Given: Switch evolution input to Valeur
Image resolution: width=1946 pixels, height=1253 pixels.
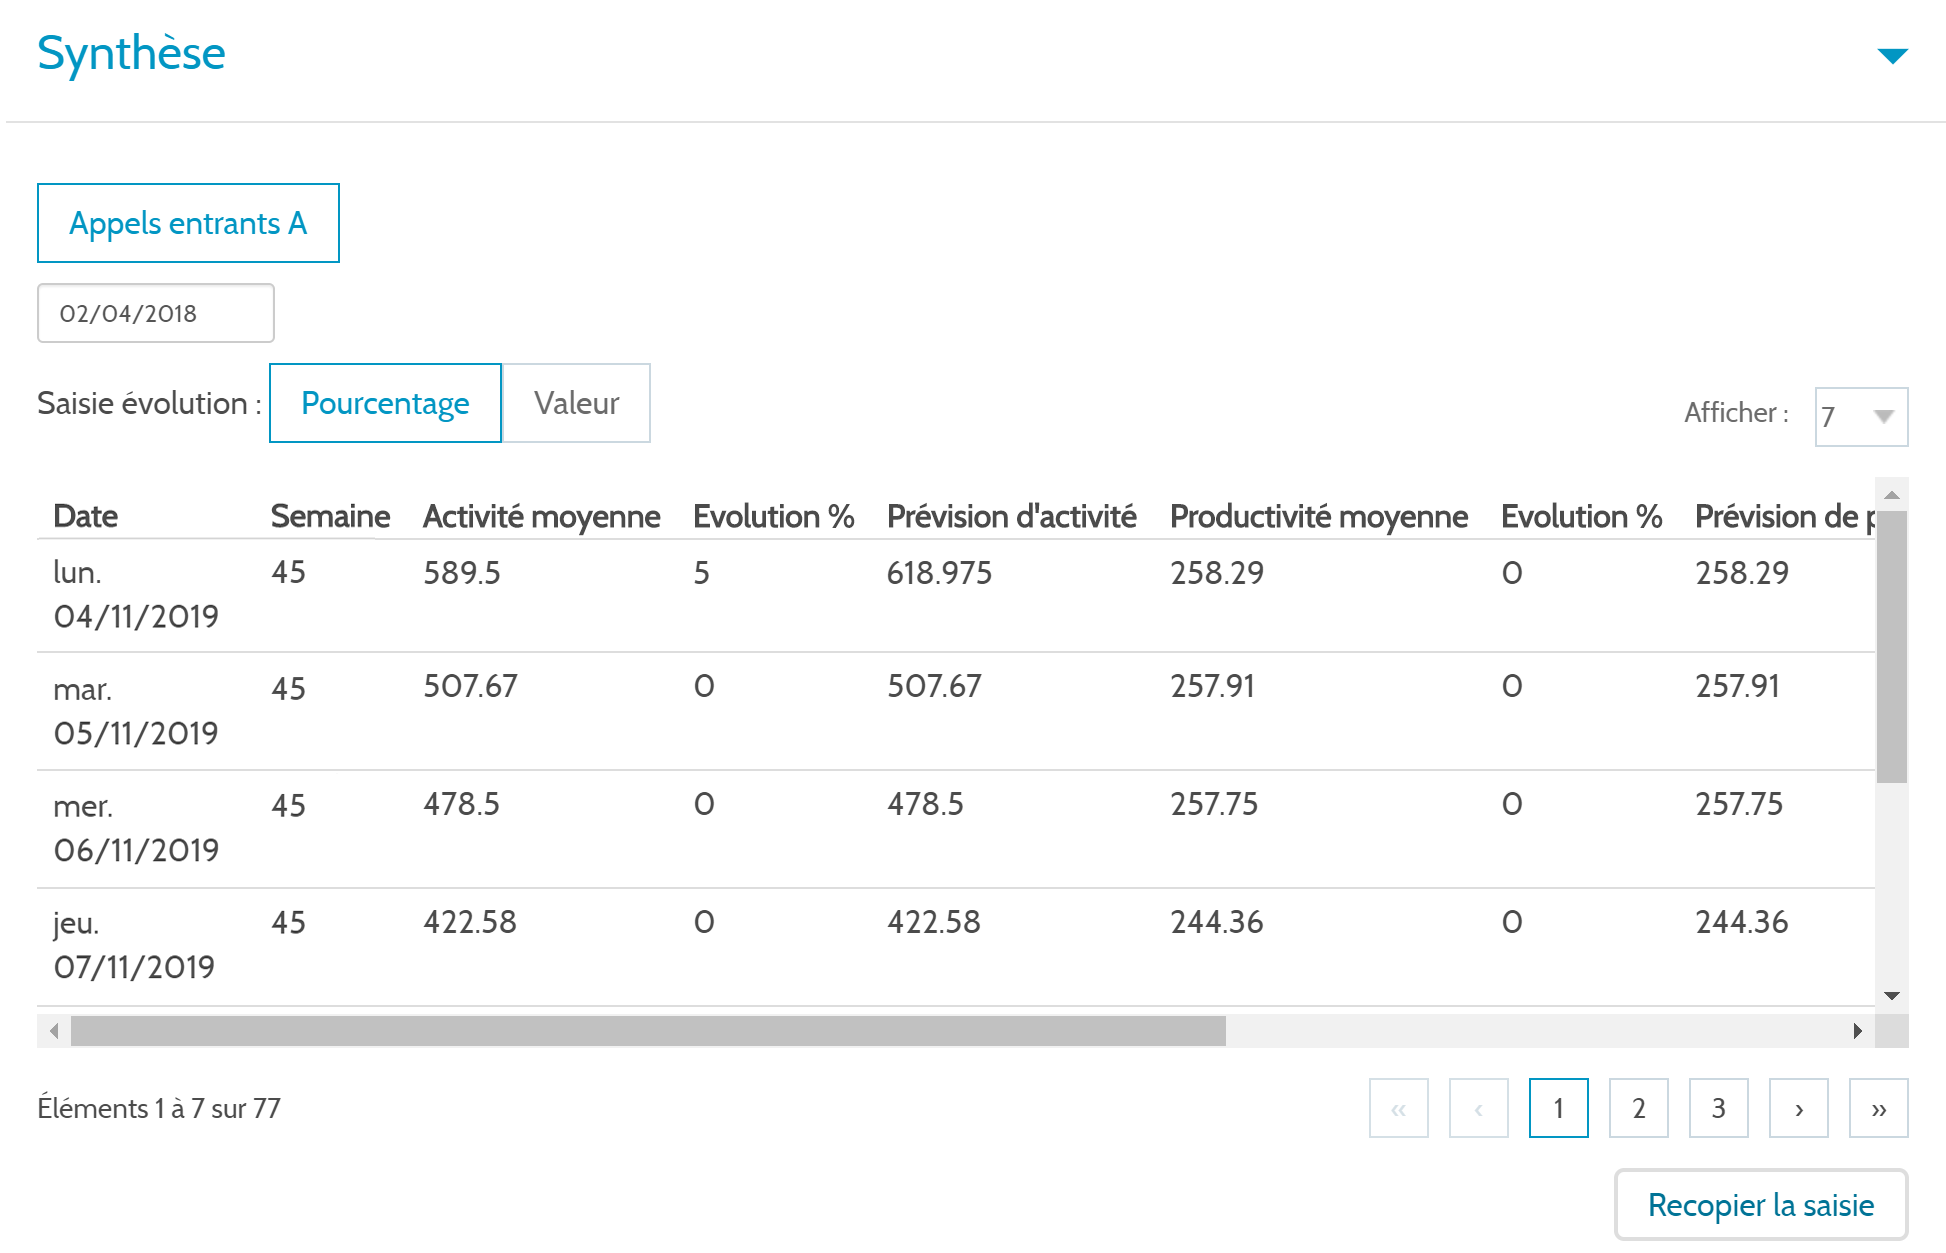Looking at the screenshot, I should click(x=576, y=403).
